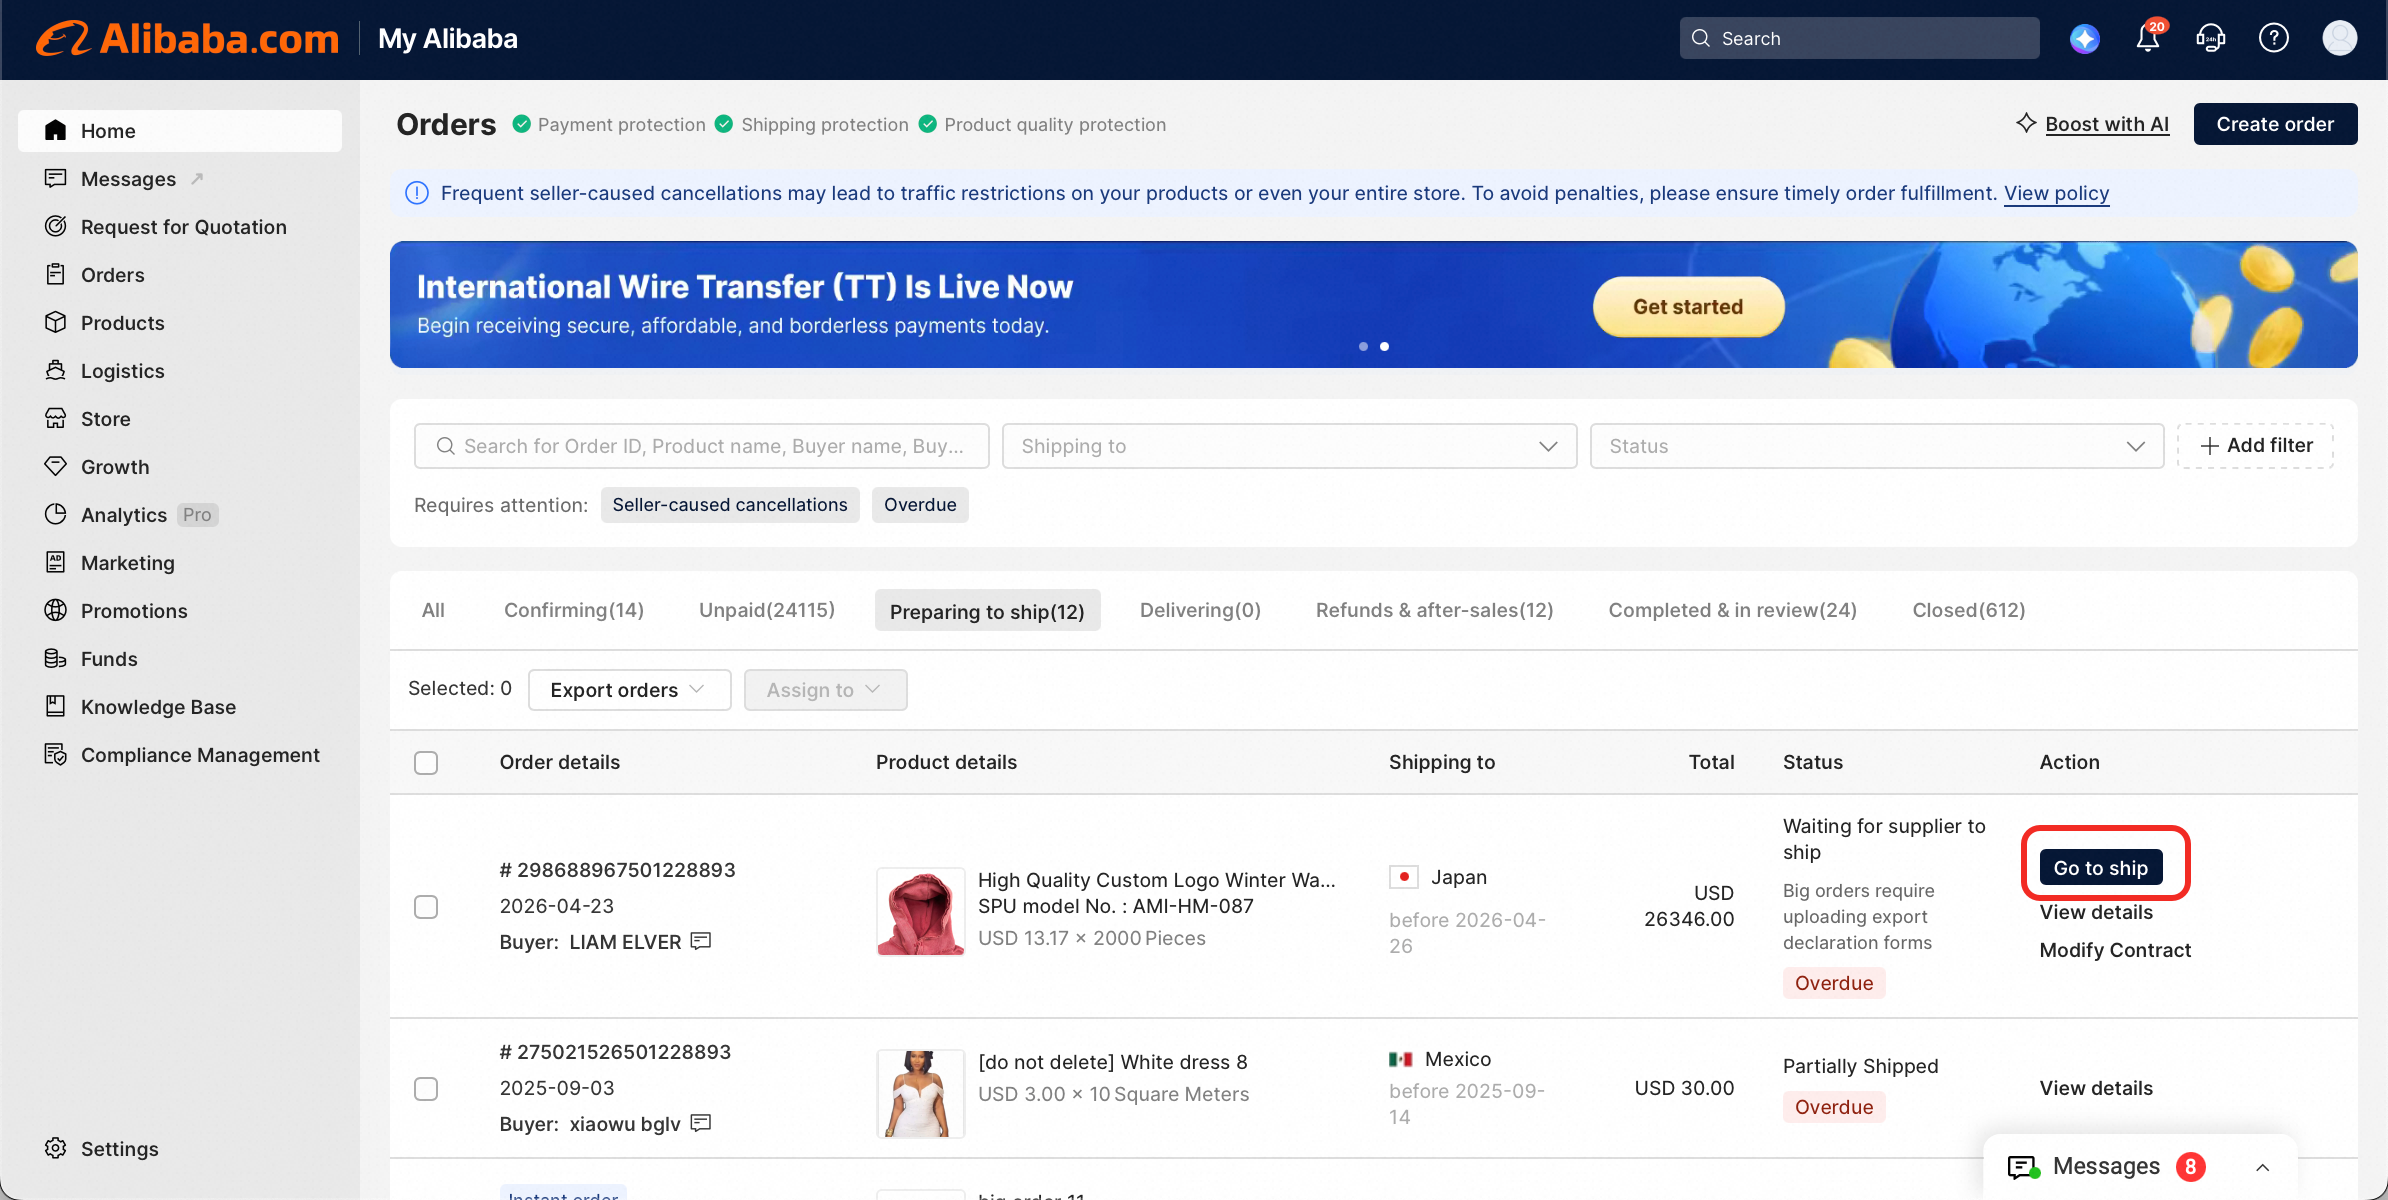Click the help question mark icon
Viewport: 2388px width, 1200px height.
2274,39
